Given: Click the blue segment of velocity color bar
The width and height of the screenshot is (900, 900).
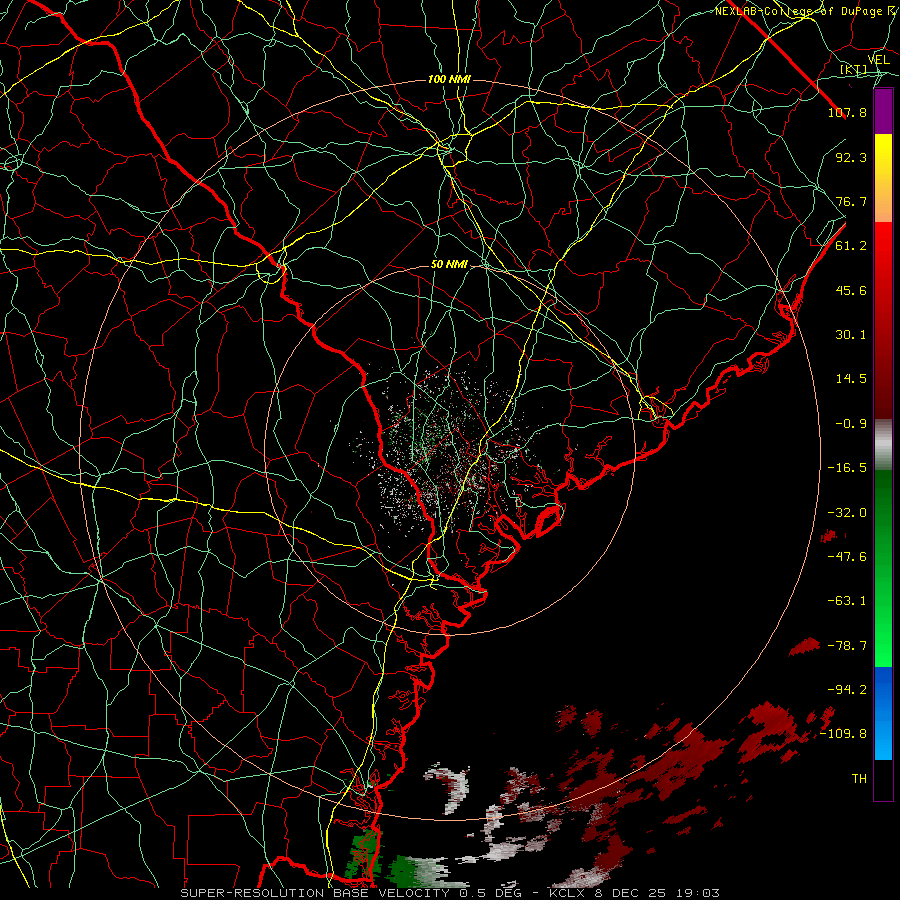Looking at the screenshot, I should pos(883,713).
